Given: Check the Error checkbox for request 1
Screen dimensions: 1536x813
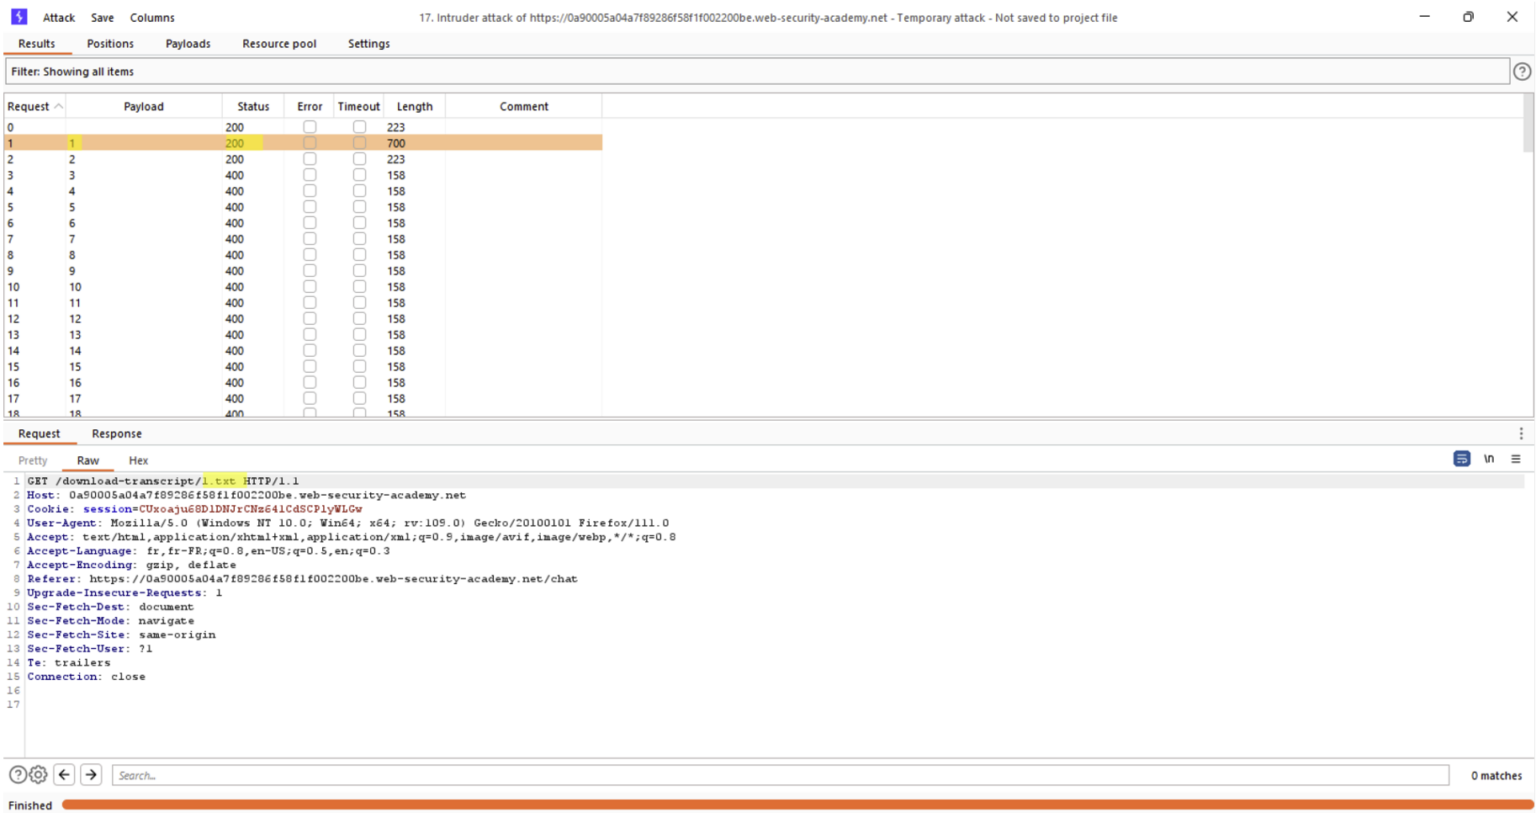Looking at the screenshot, I should click(309, 143).
